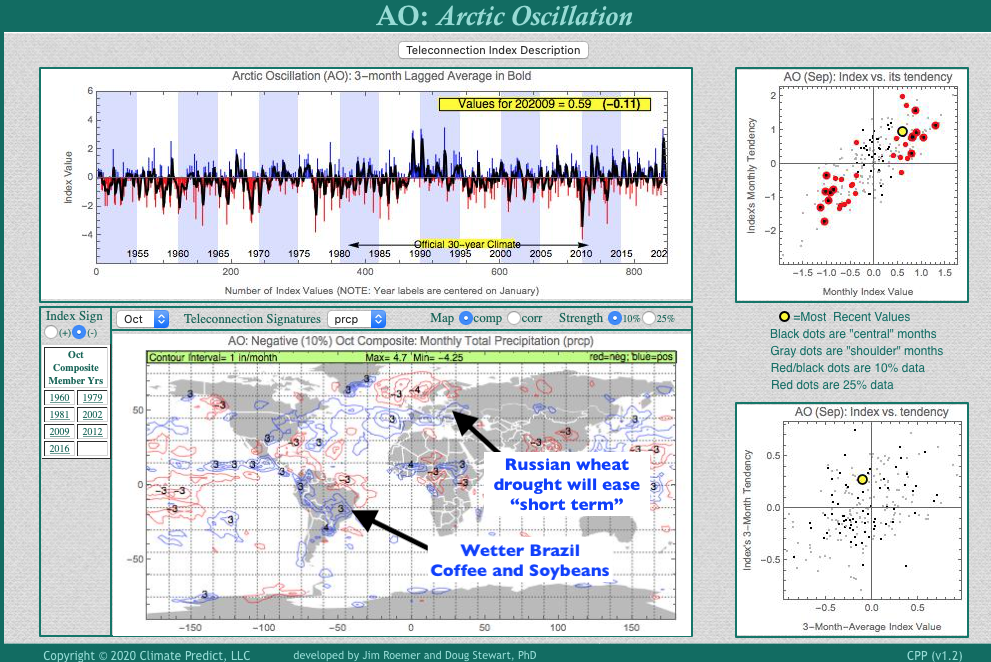Select the positive (+) Index Sign radio
Screen dimensions: 991x662
tap(51, 332)
